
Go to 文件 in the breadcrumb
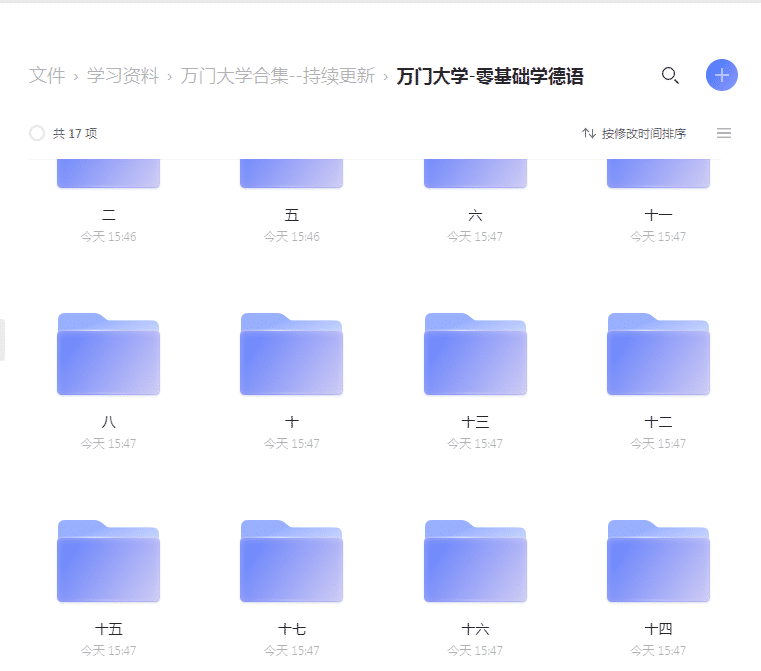point(47,76)
